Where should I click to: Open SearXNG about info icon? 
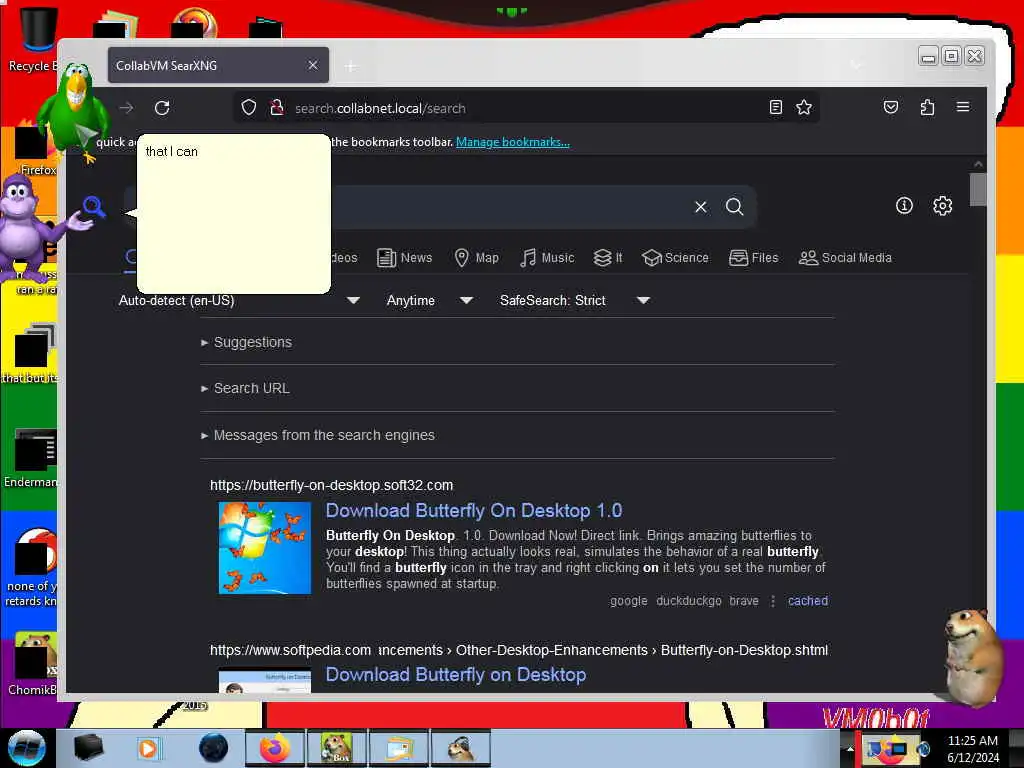pyautogui.click(x=904, y=206)
